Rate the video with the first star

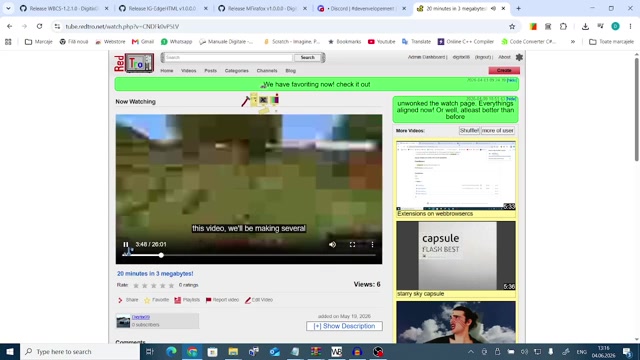tap(136, 285)
